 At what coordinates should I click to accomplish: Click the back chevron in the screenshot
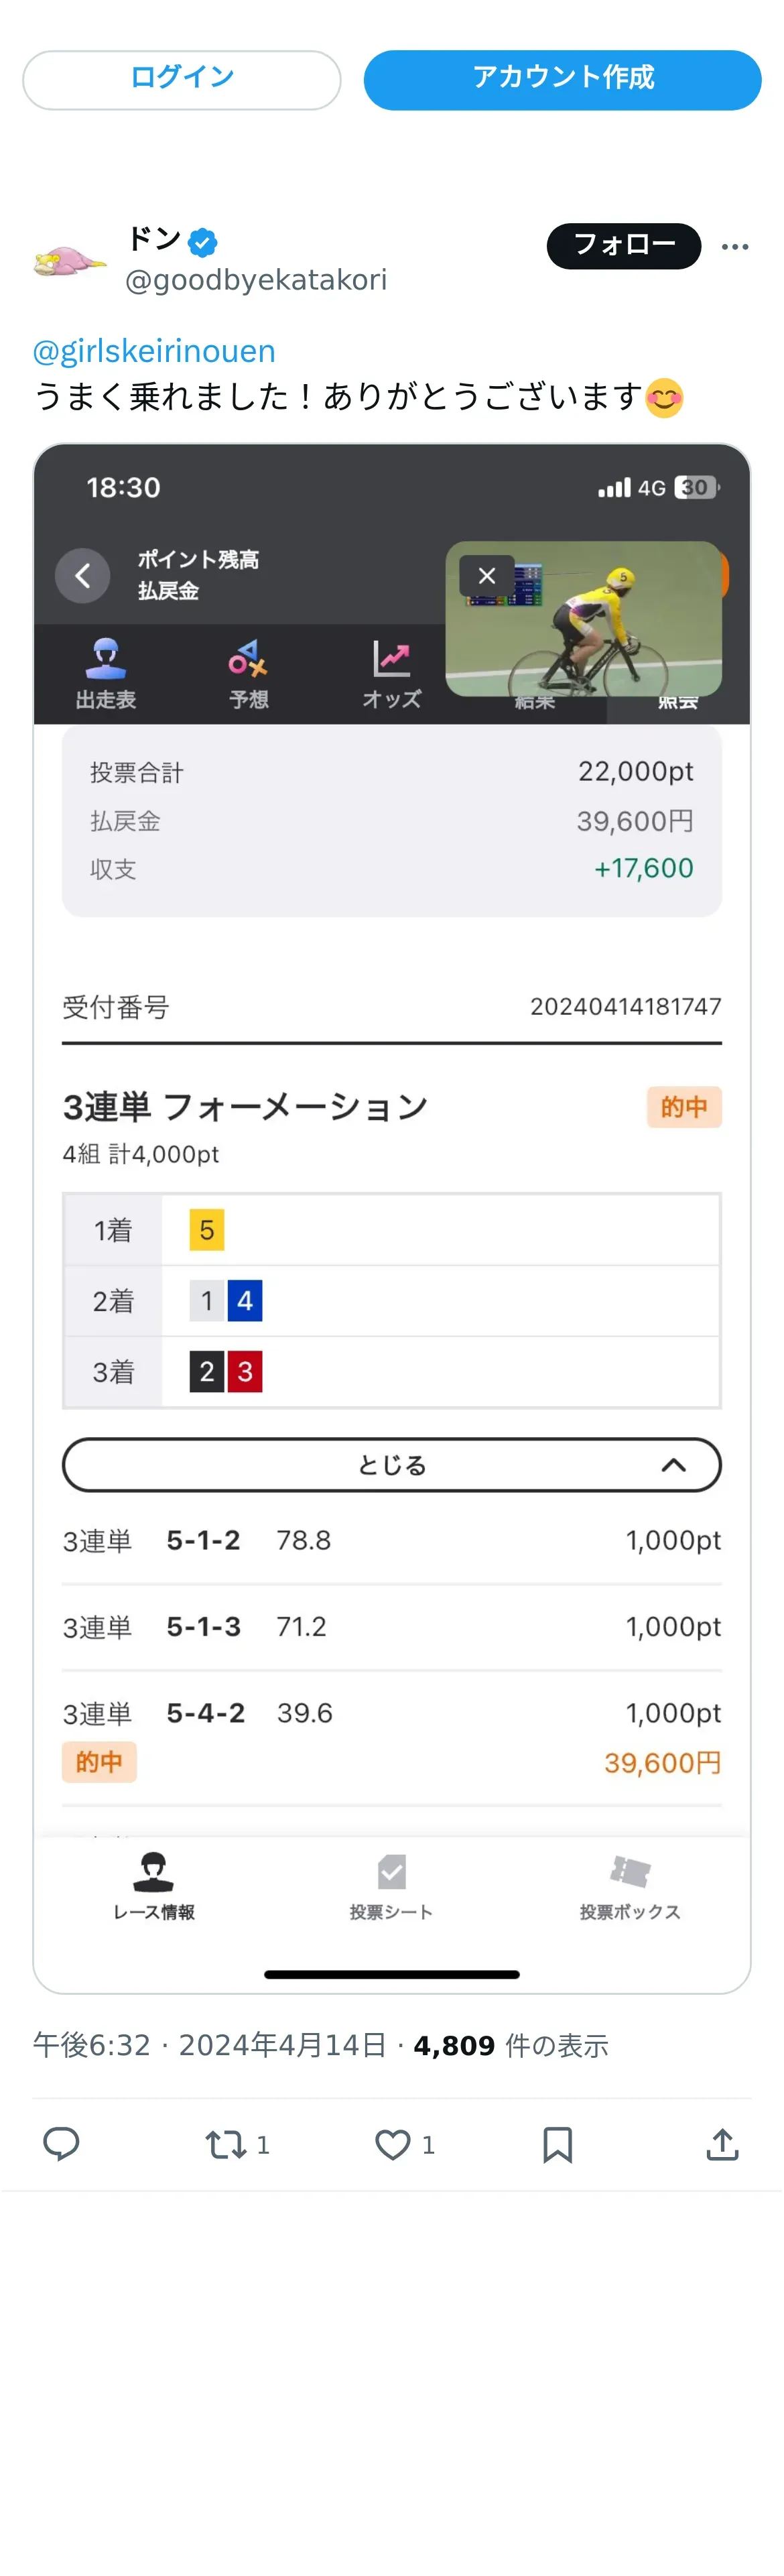tap(83, 575)
